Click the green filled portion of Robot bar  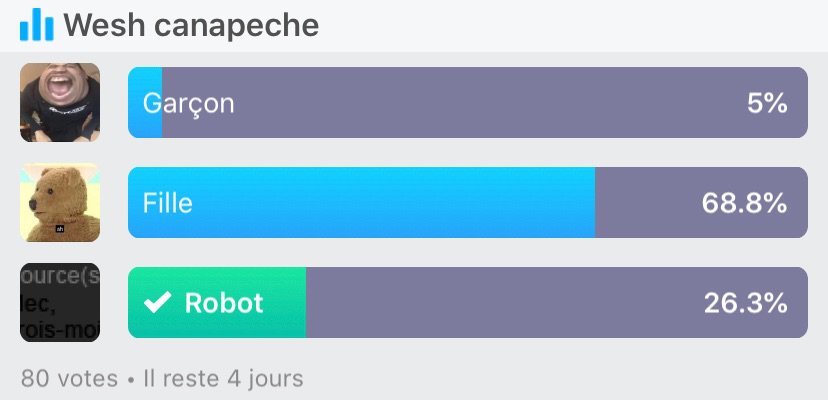coord(217,302)
